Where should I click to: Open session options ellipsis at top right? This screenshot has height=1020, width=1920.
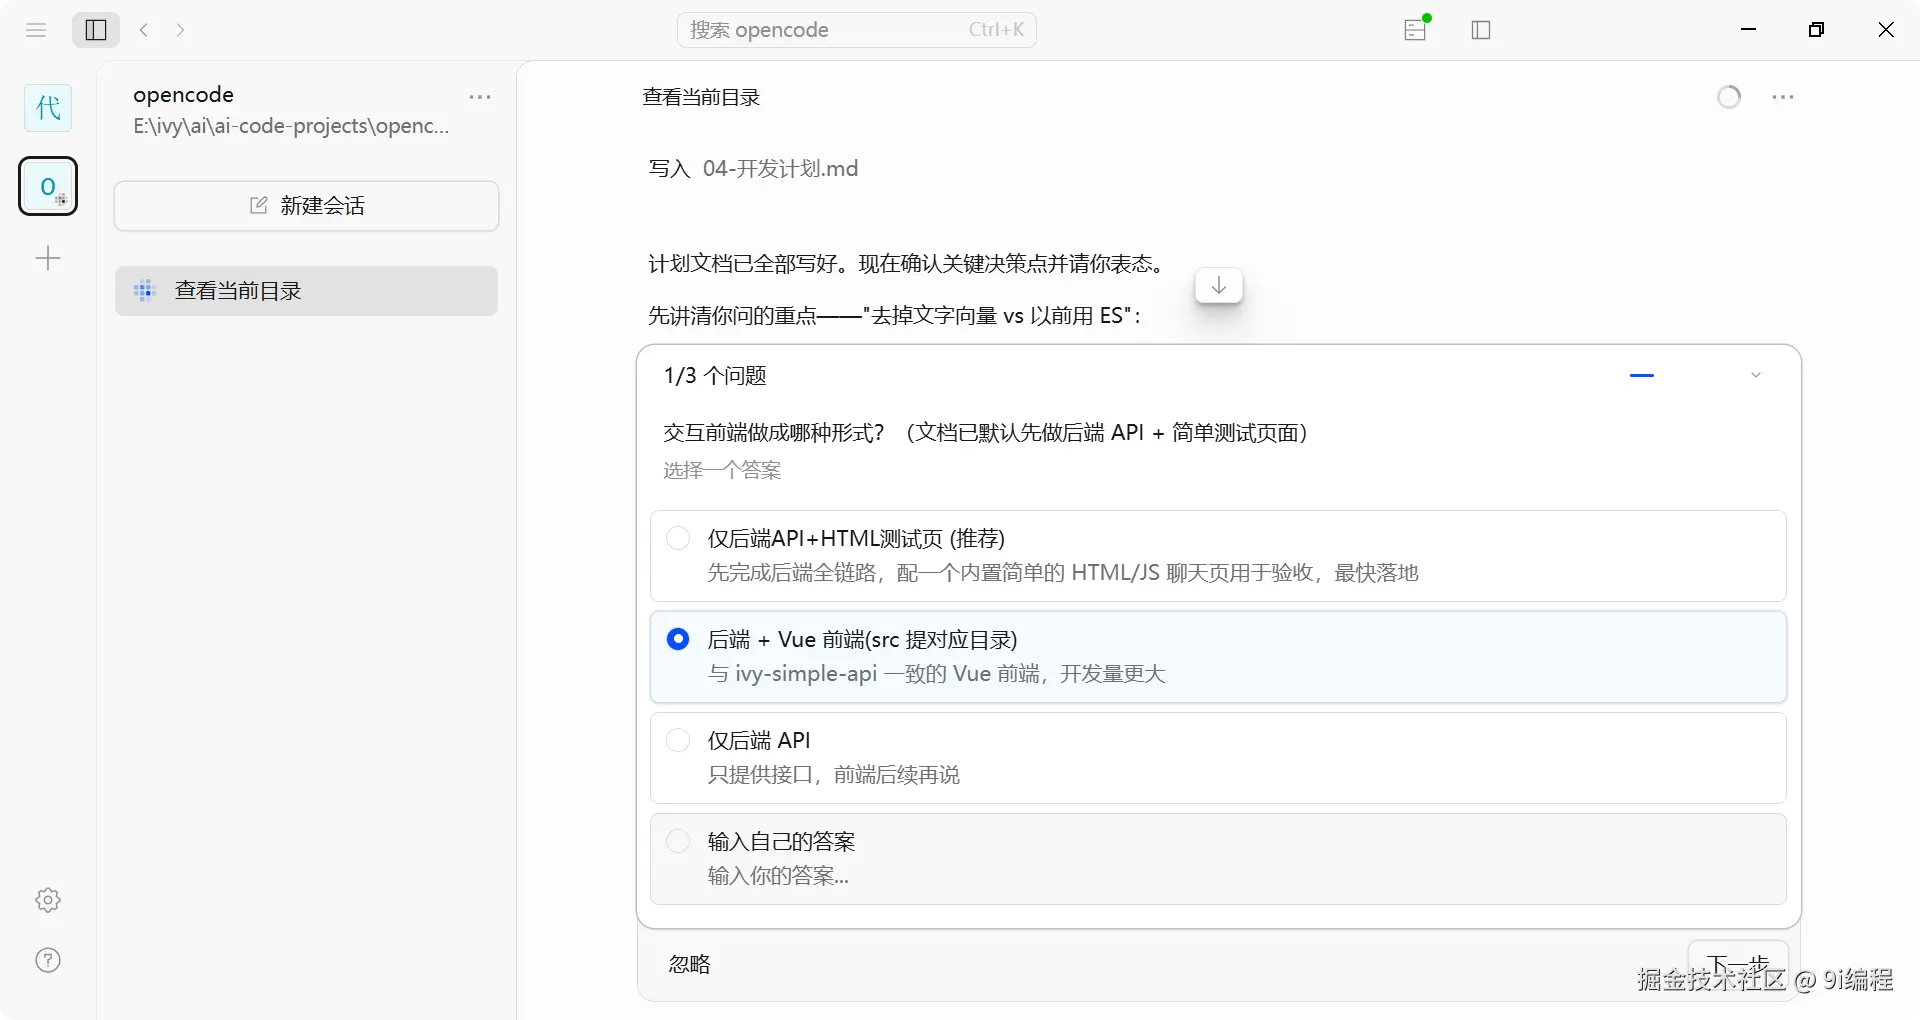click(1783, 97)
